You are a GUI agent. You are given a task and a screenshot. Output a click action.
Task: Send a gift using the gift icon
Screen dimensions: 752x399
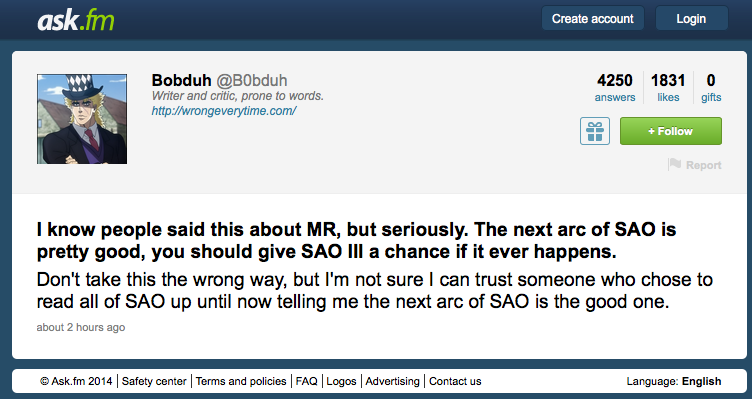[595, 131]
